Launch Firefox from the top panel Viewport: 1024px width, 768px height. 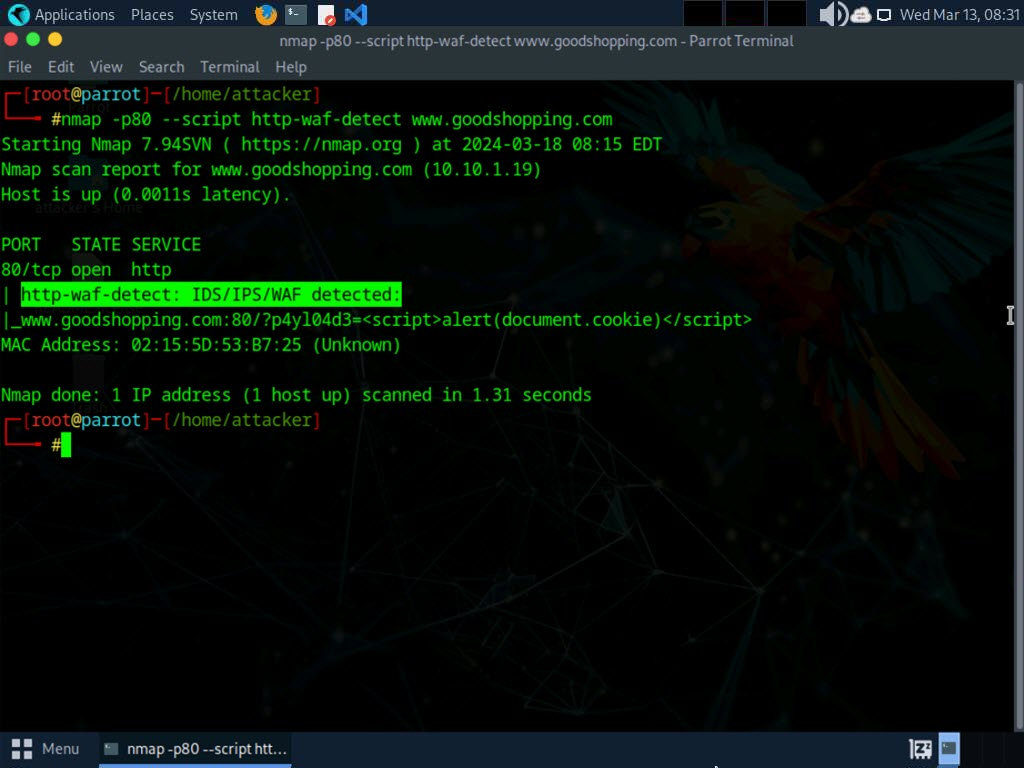point(266,15)
